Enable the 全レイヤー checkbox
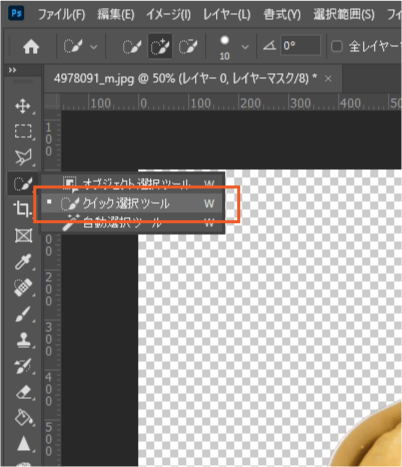Screen dimensions: 402x467 point(337,46)
